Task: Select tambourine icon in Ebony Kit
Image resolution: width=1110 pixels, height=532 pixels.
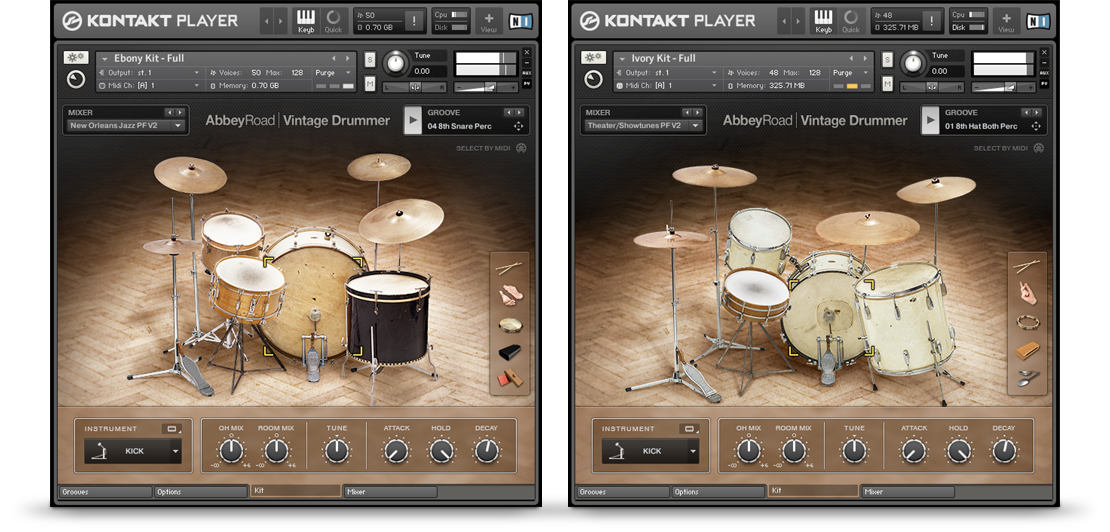Action: (509, 325)
